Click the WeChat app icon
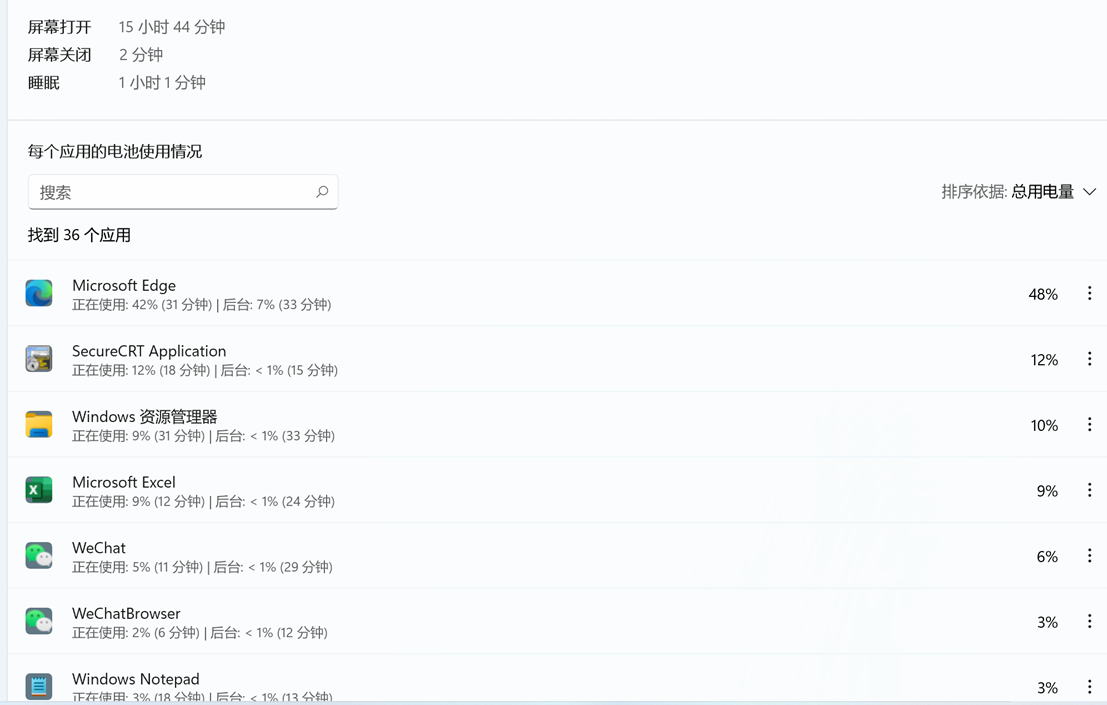Viewport: 1107px width, 705px height. pos(39,556)
